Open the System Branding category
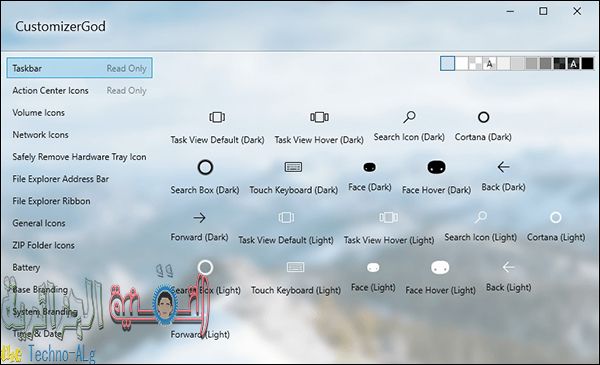Viewport: 600px width, 365px height. coord(45,312)
